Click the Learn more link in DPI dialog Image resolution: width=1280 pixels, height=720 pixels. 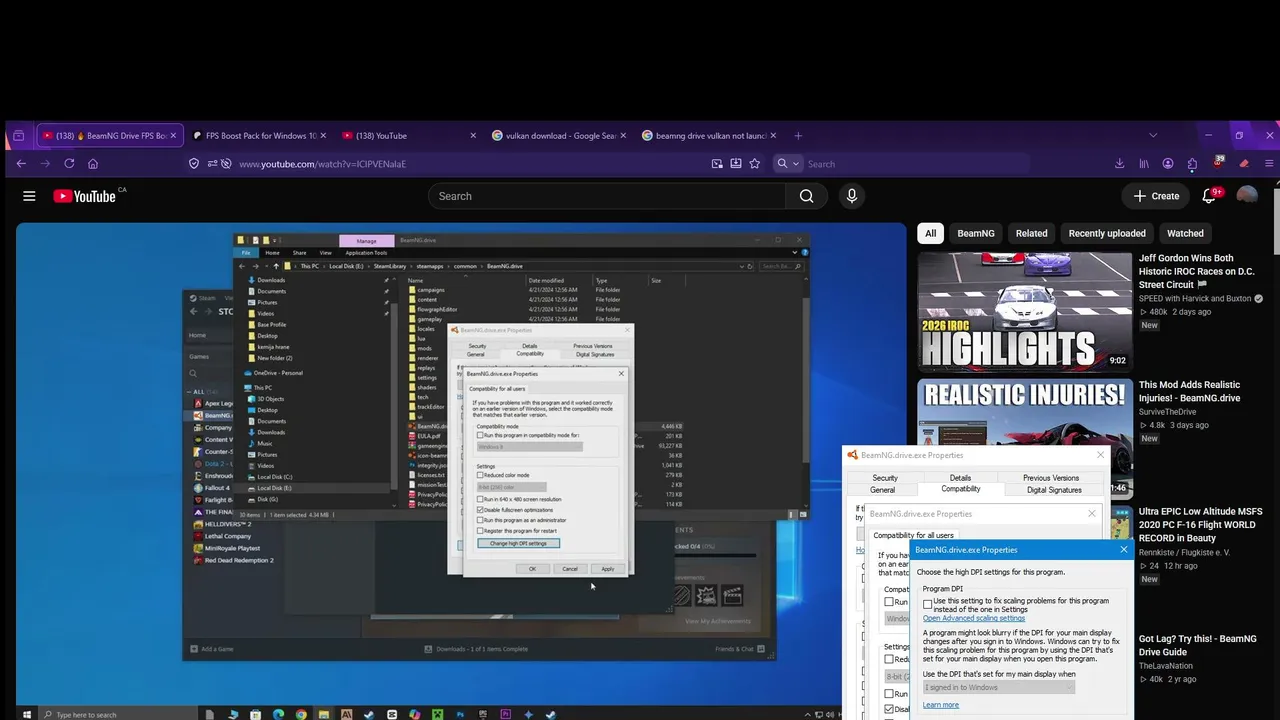click(941, 705)
